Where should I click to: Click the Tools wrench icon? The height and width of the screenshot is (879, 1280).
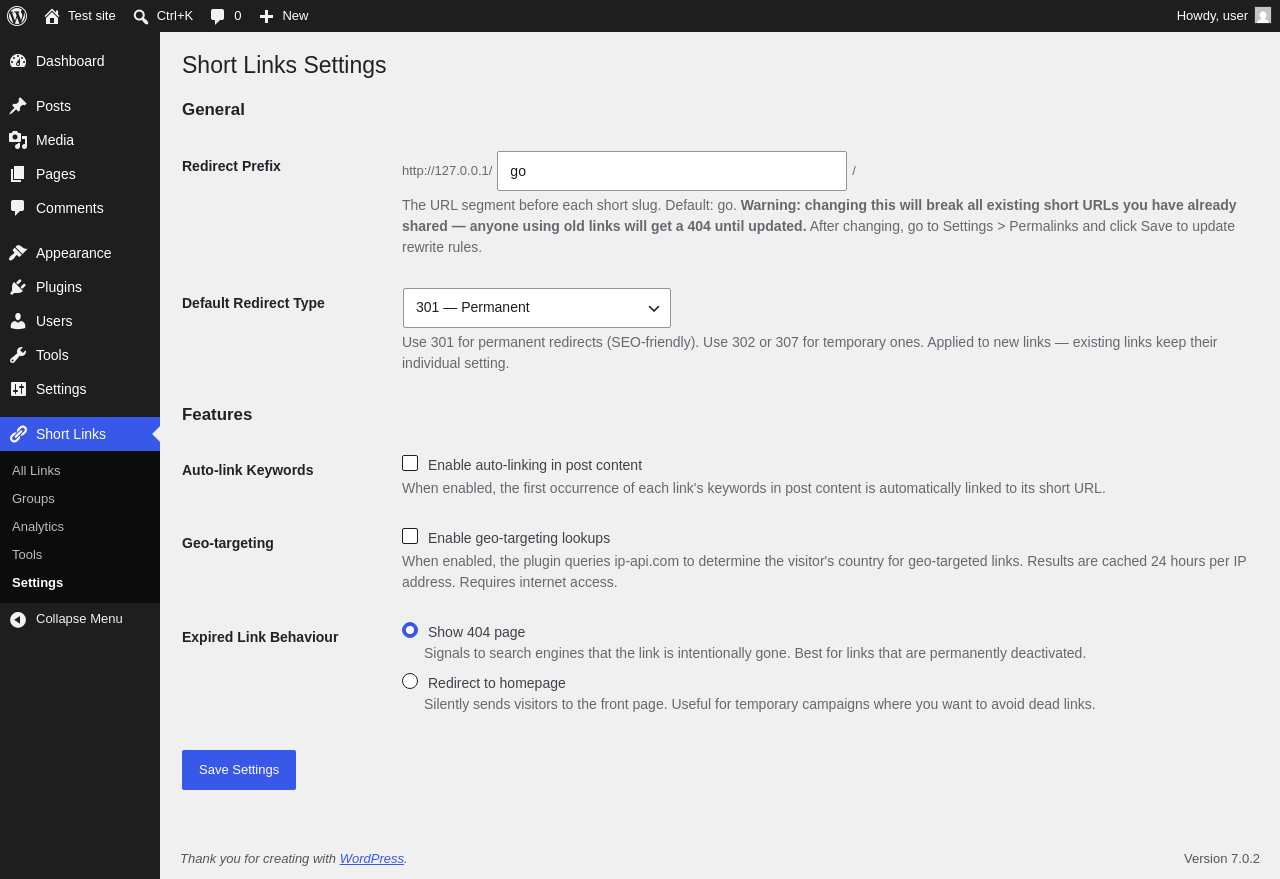click(x=18, y=355)
